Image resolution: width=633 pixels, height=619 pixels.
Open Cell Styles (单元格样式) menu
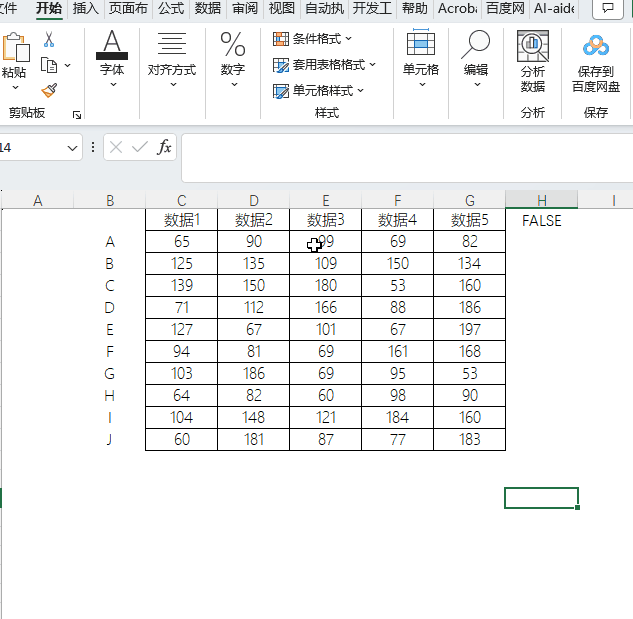click(x=319, y=91)
